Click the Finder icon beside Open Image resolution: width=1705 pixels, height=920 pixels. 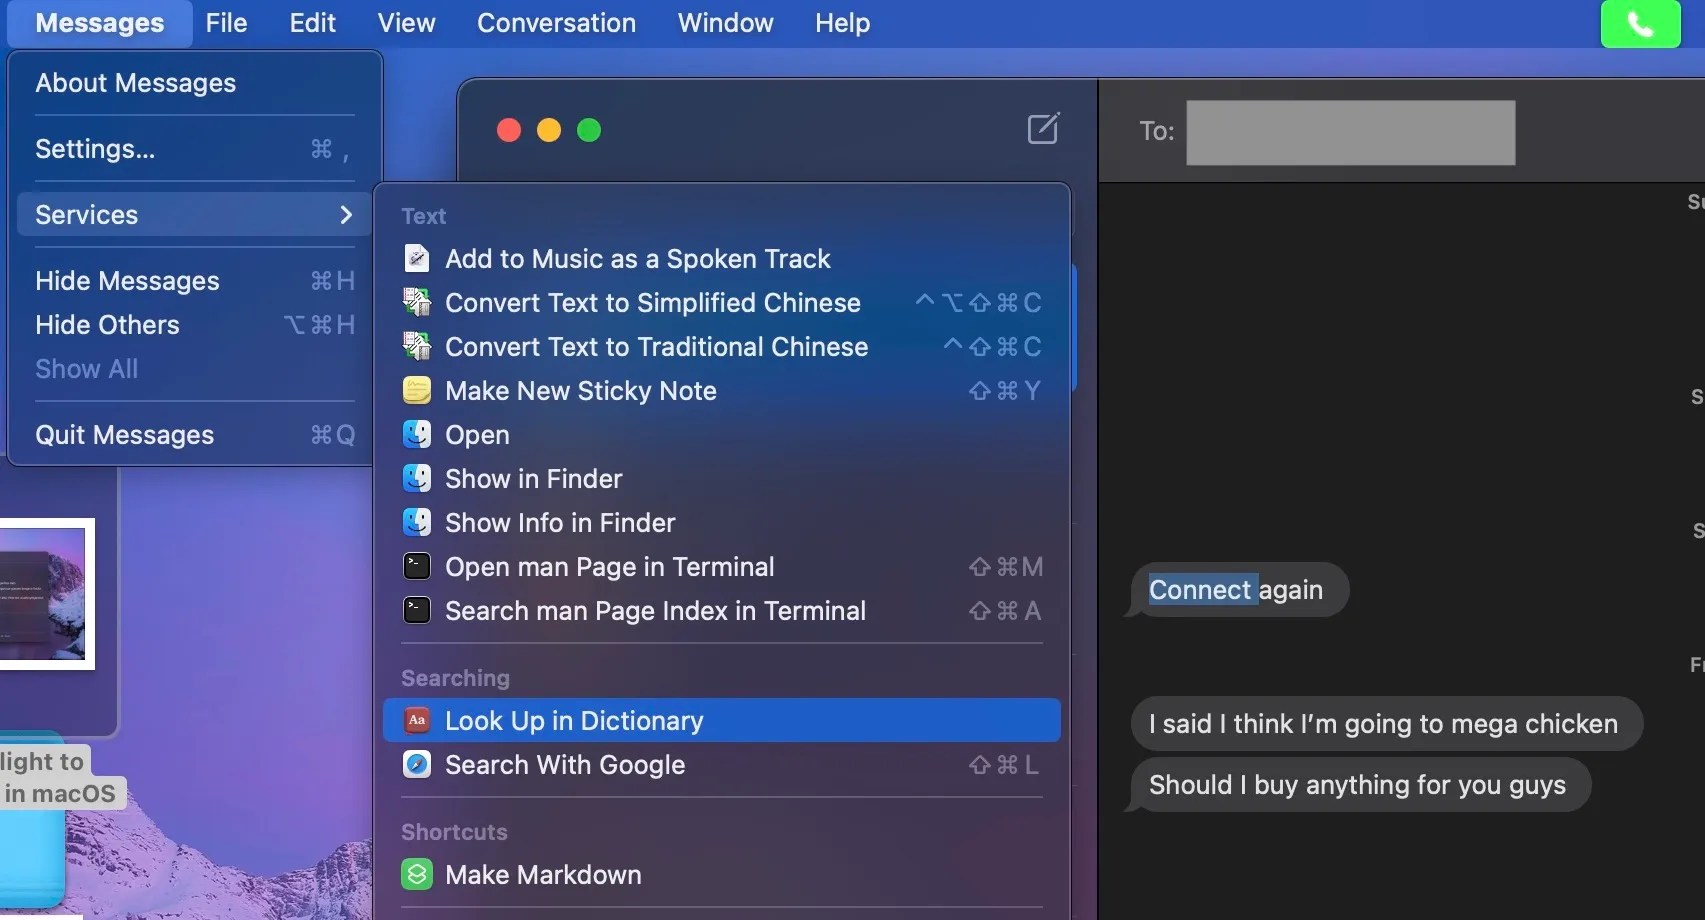(416, 434)
